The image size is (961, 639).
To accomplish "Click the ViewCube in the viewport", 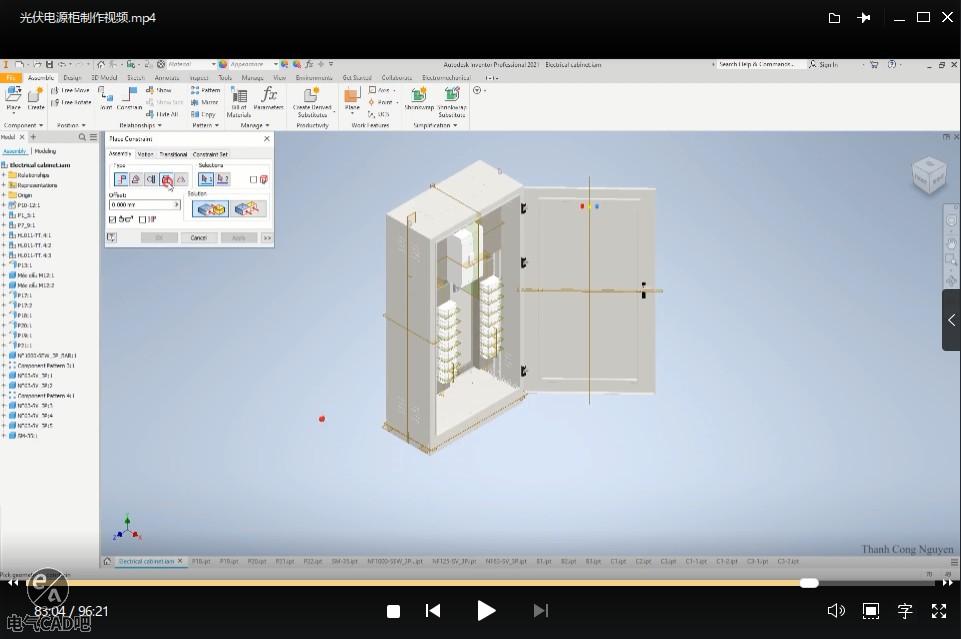I will tap(927, 176).
